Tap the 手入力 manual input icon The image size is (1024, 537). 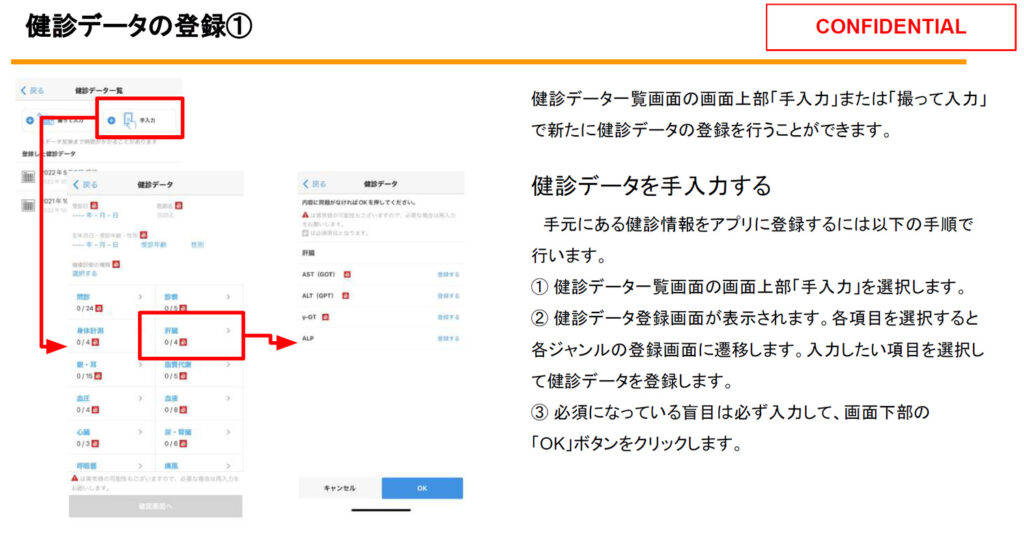coord(129,120)
